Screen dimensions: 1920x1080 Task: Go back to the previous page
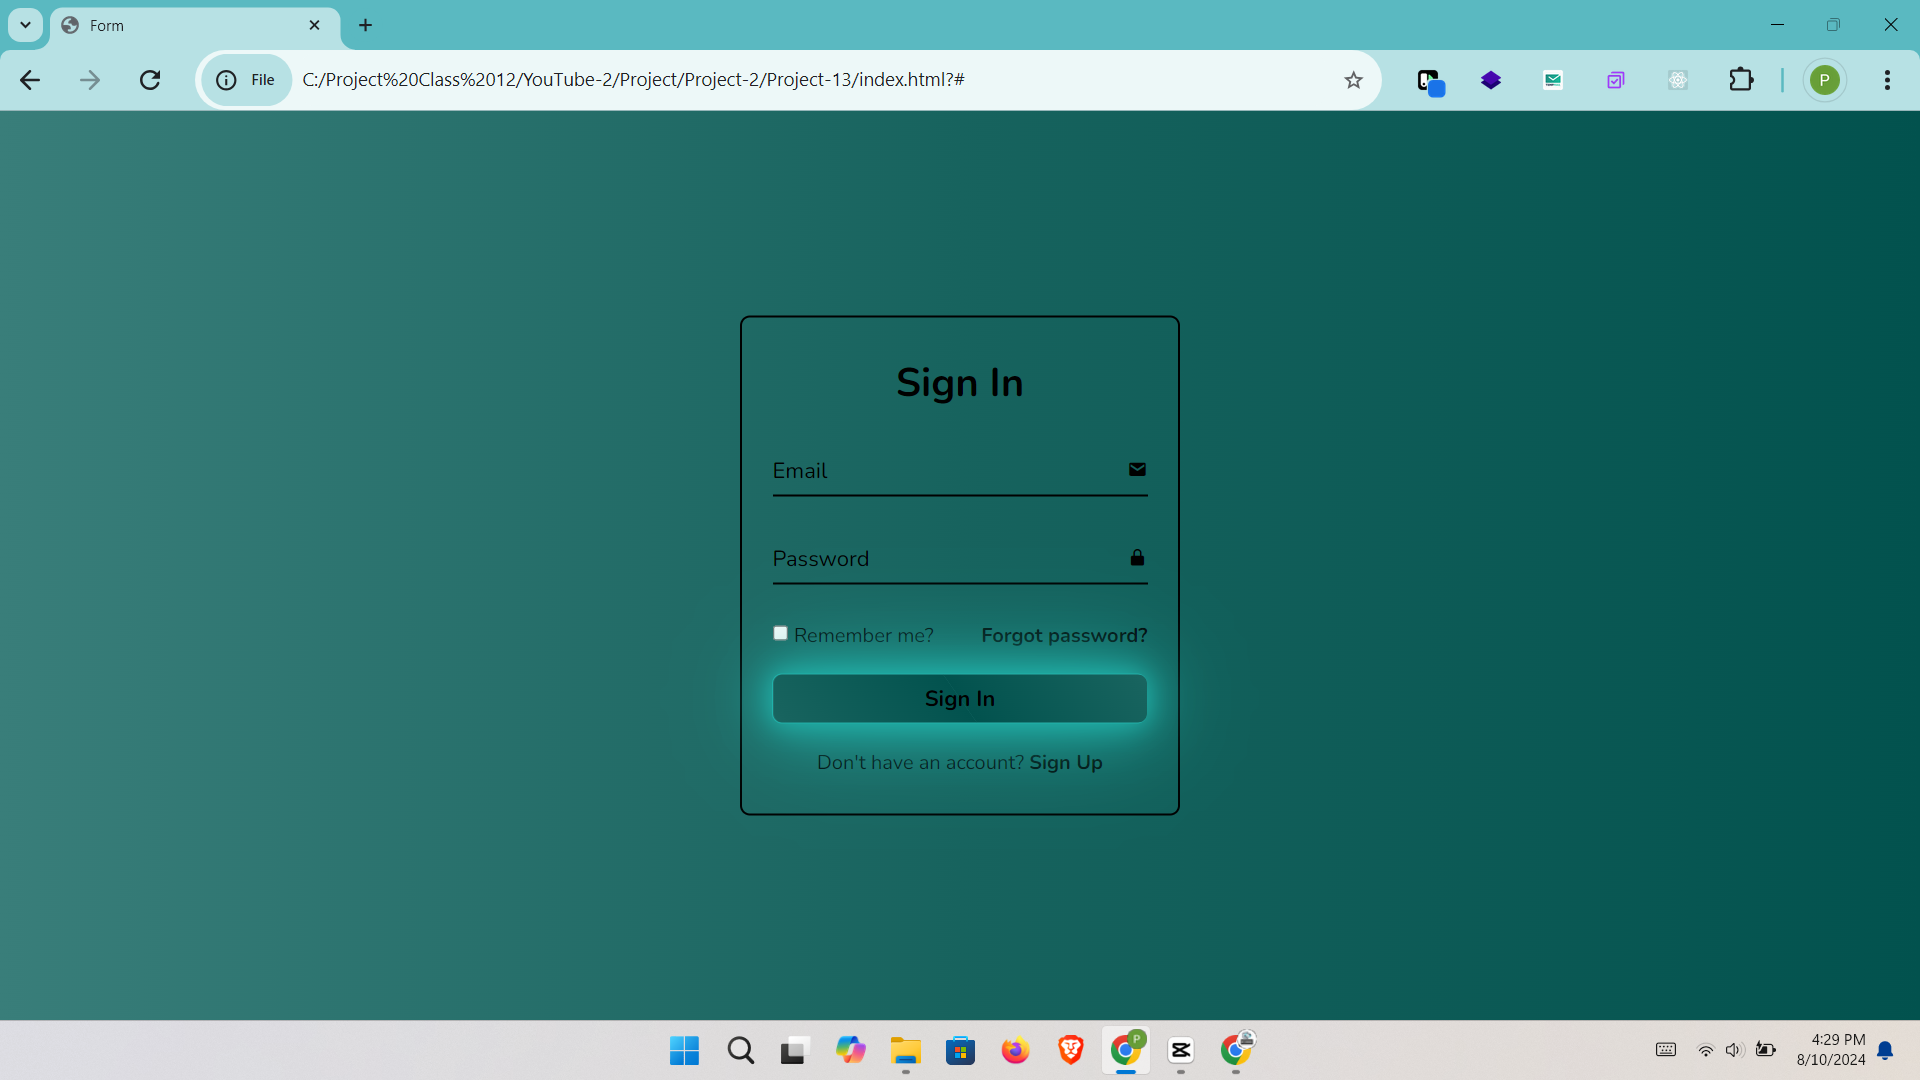(x=30, y=80)
